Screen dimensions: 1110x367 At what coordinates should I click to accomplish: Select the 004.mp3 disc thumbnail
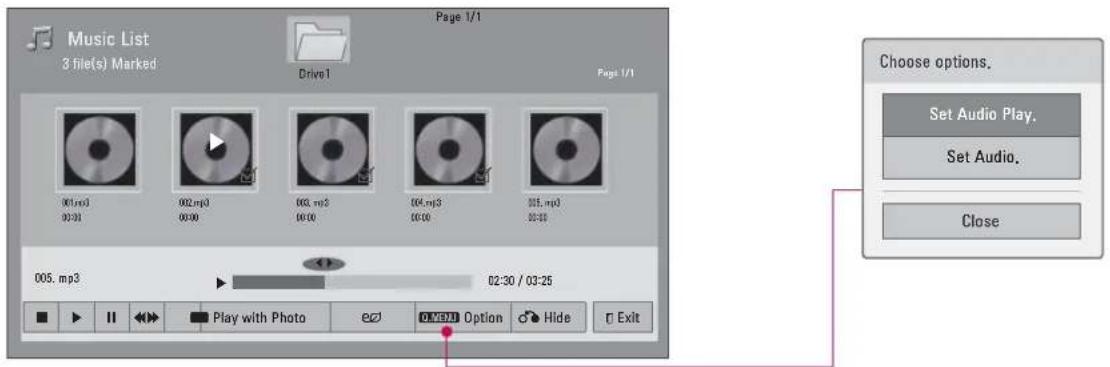tap(449, 149)
